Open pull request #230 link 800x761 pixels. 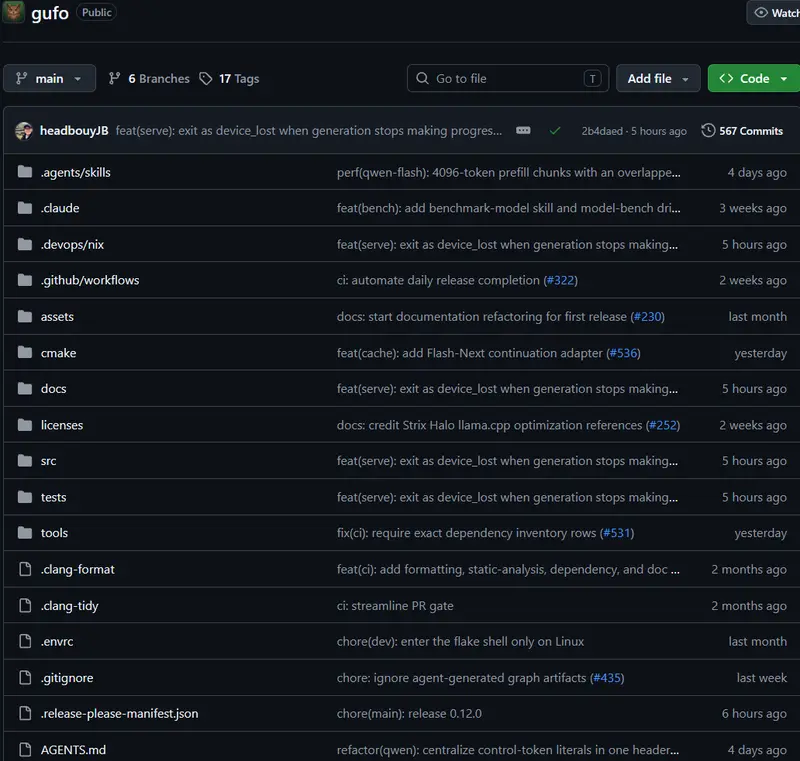(x=647, y=317)
